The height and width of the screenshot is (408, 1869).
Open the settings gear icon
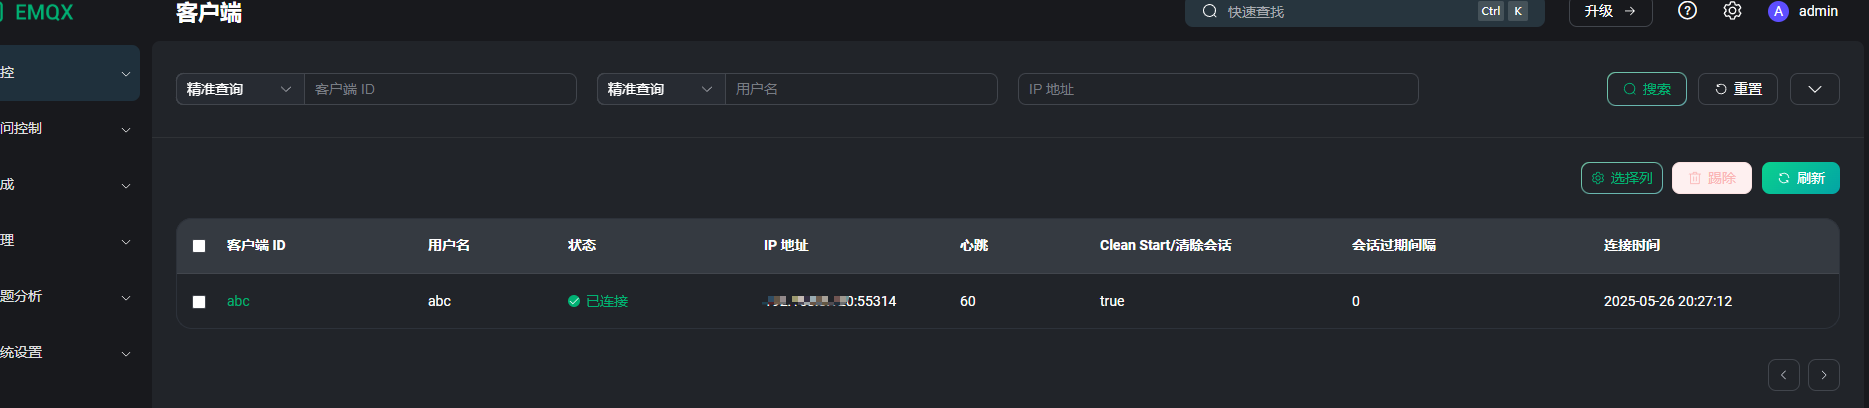tap(1732, 11)
